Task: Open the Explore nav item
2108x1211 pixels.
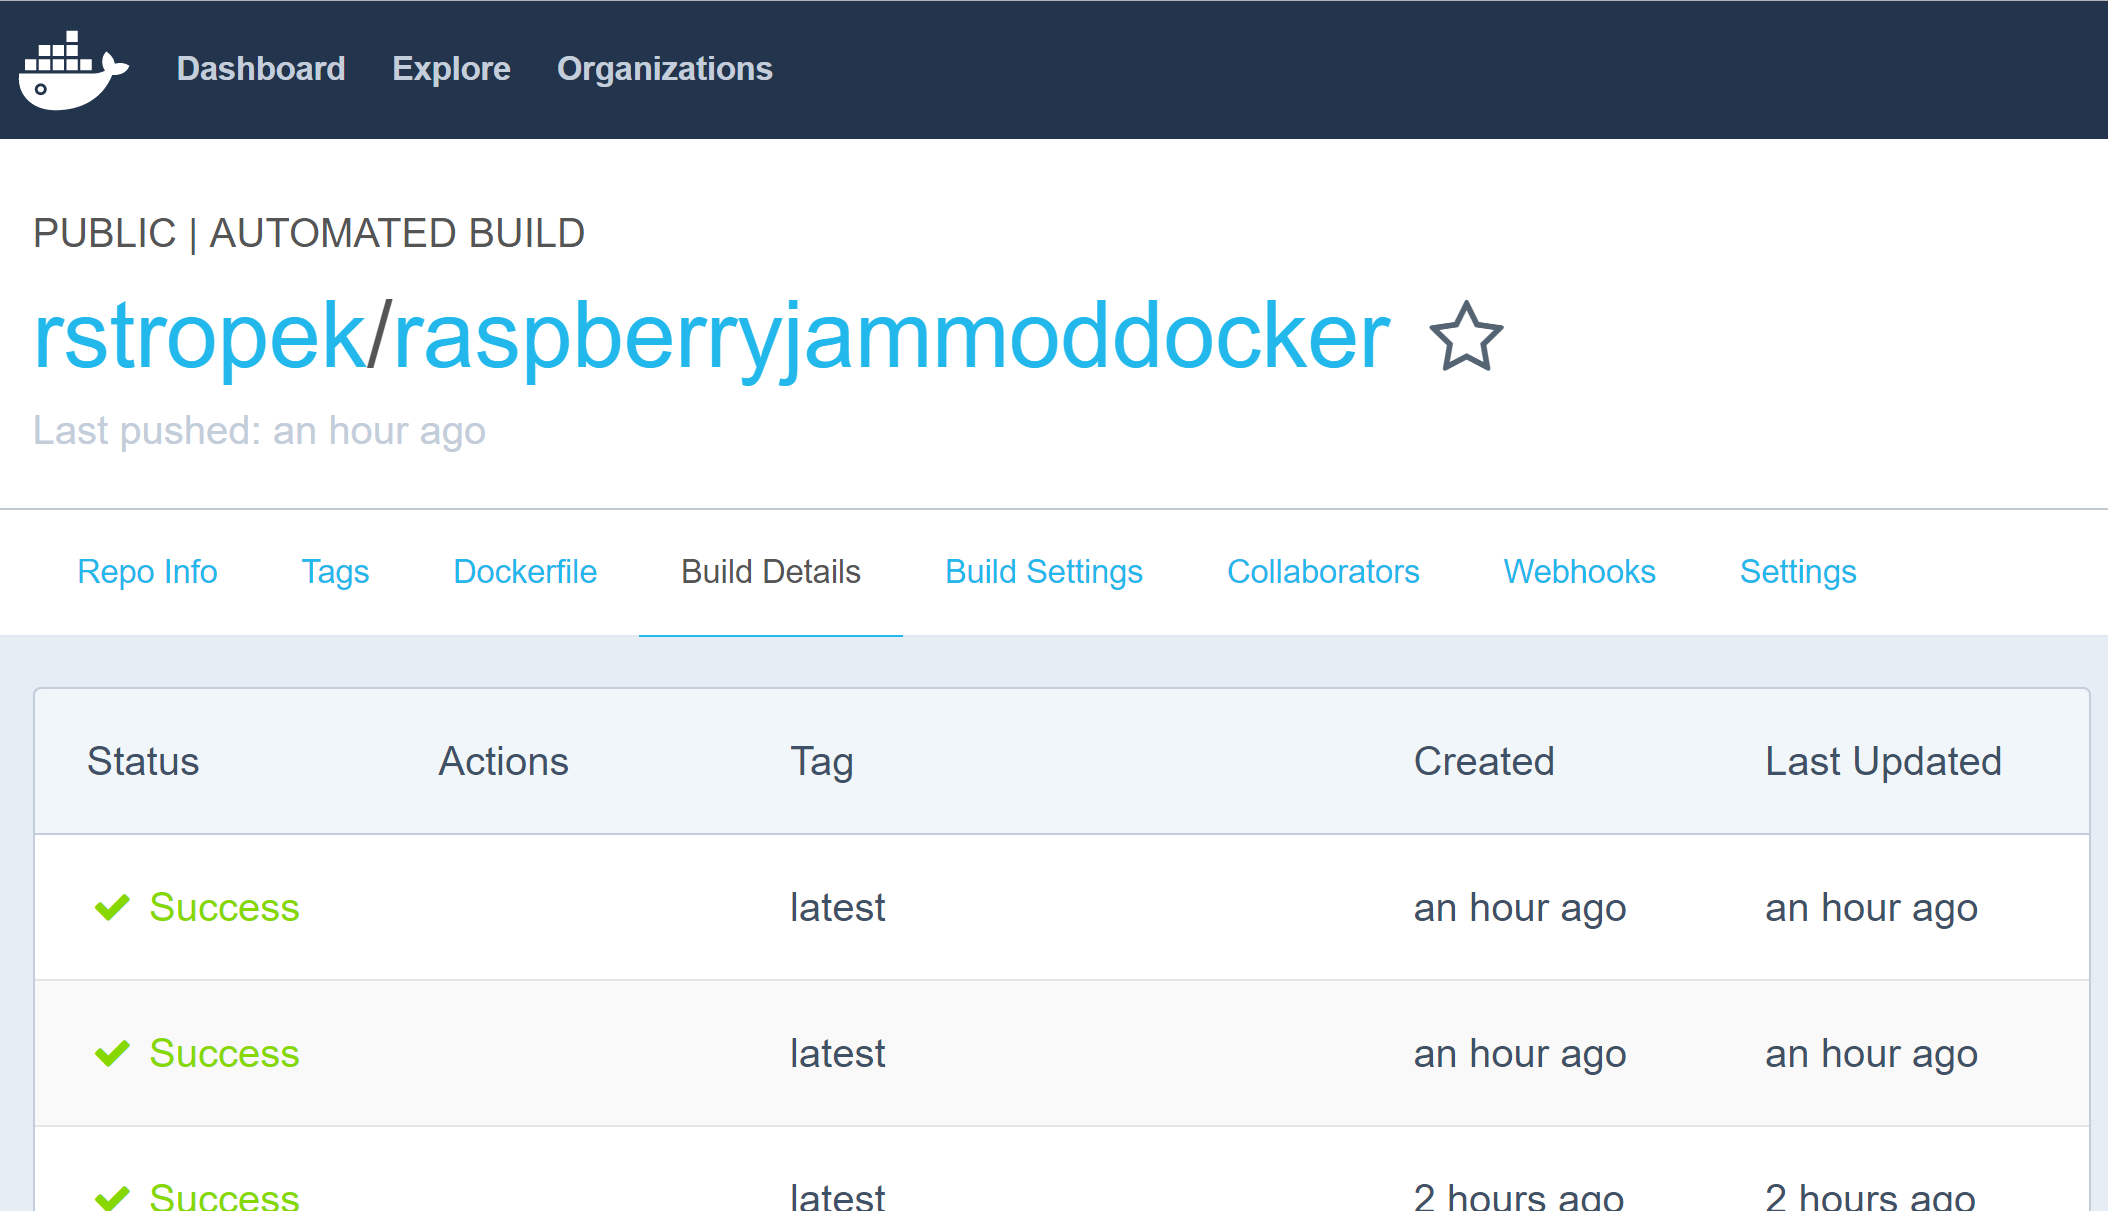Action: [x=451, y=68]
